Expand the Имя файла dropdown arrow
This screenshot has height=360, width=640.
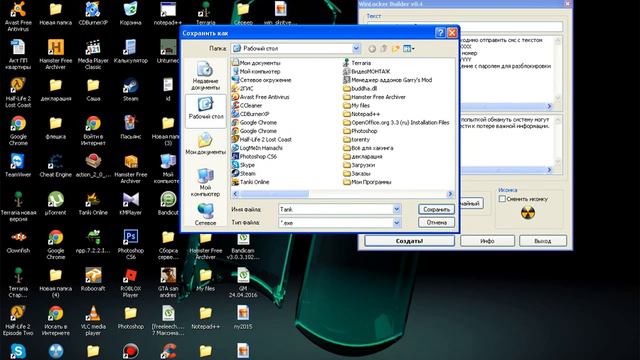point(396,209)
